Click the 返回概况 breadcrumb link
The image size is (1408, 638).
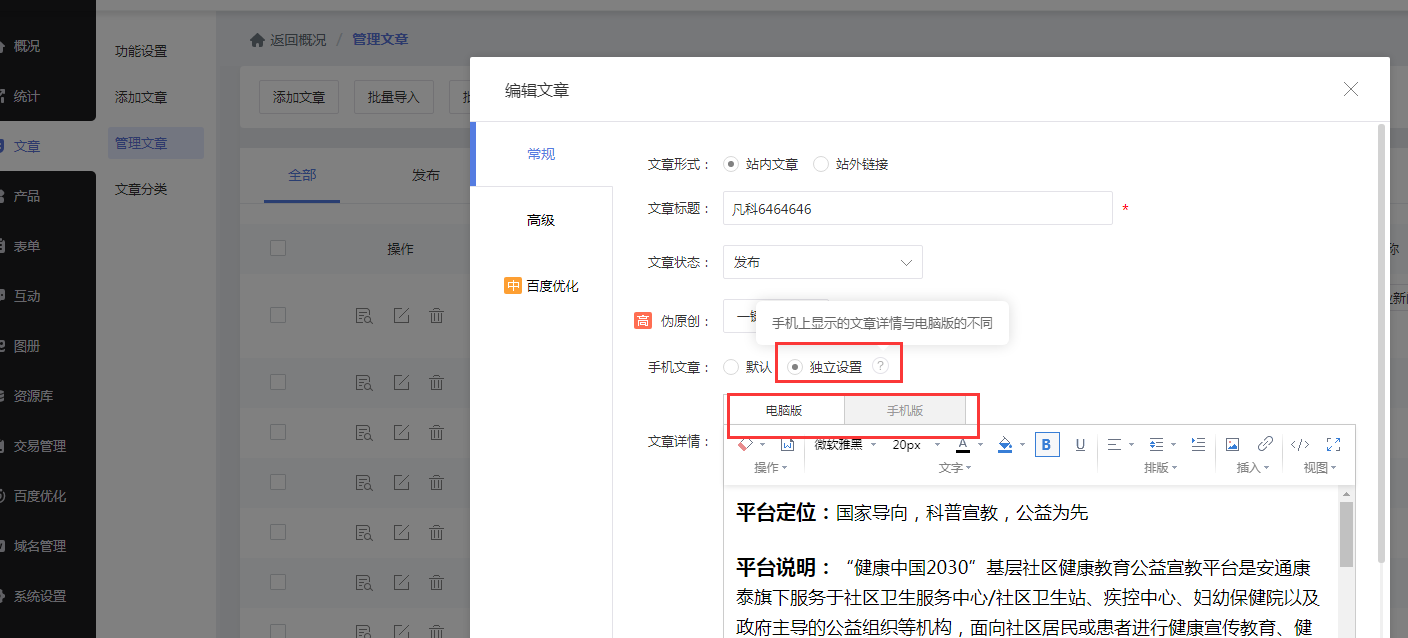point(298,40)
